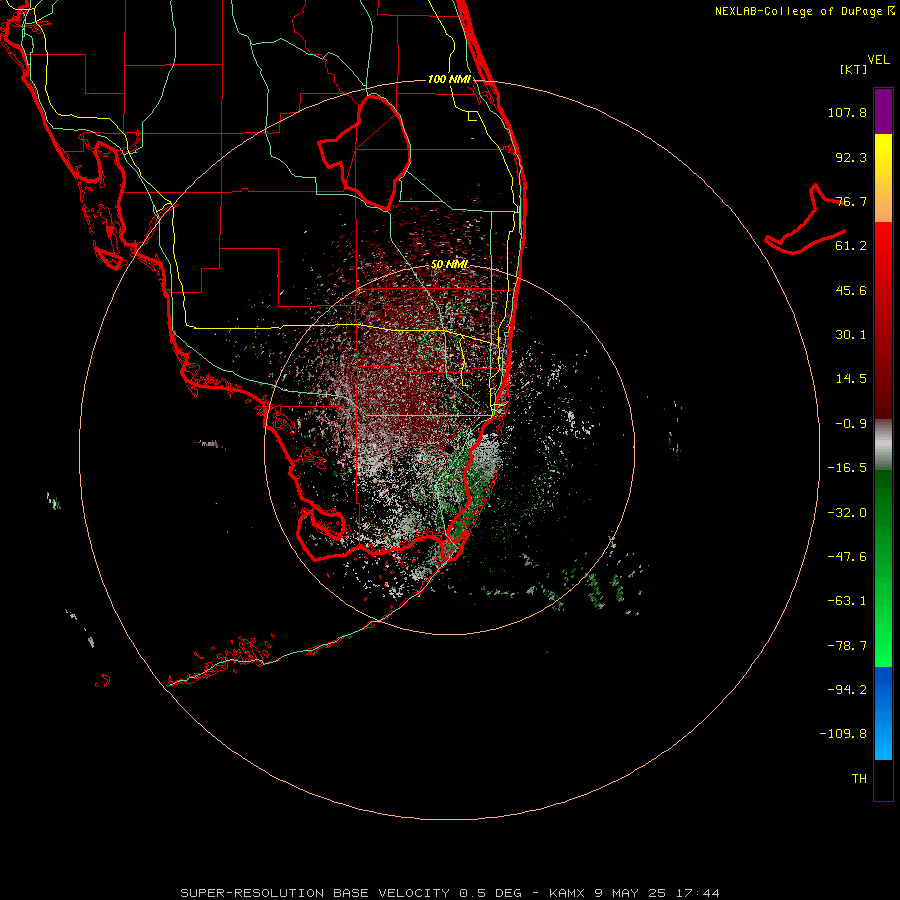The width and height of the screenshot is (900, 900).
Task: Click the TH label on the legend
Action: 859,779
